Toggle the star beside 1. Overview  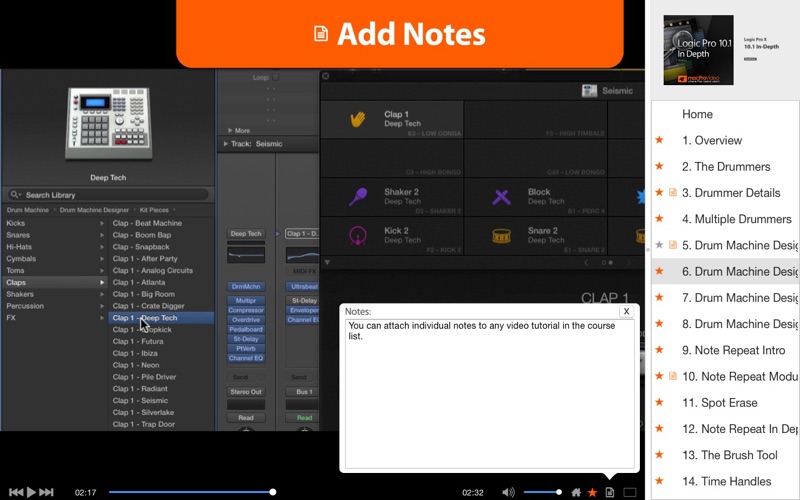coord(659,140)
